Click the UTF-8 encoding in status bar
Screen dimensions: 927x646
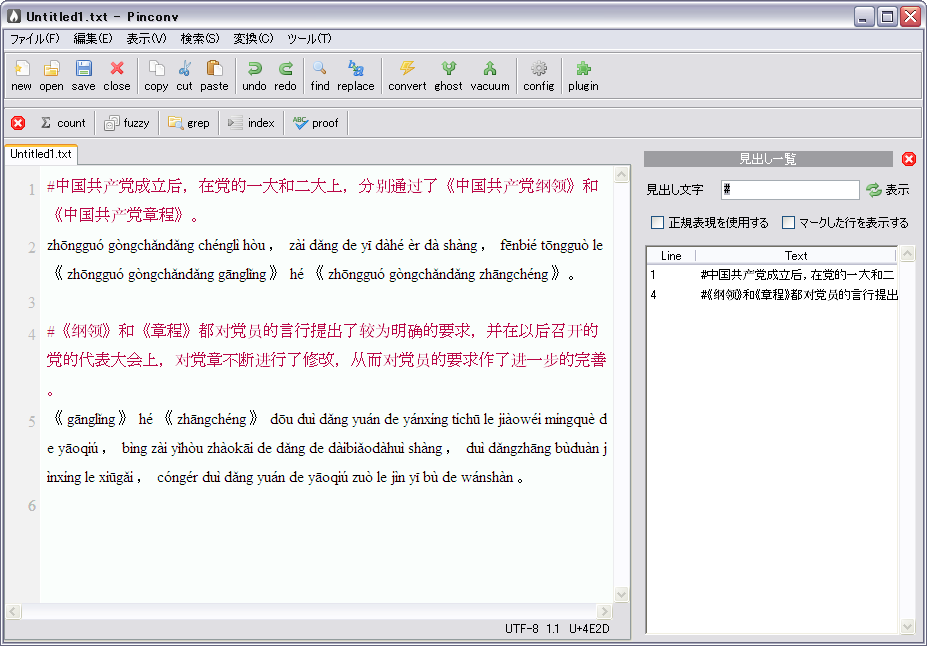(x=521, y=629)
